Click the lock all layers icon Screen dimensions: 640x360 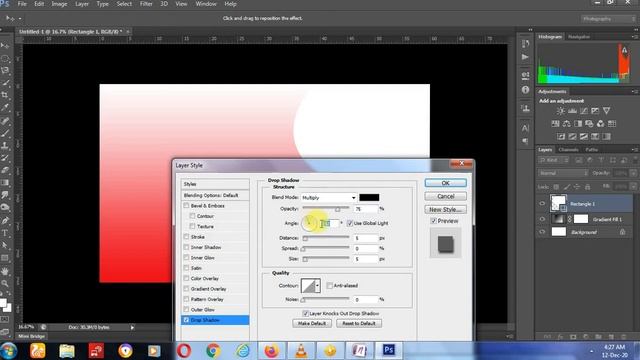tap(587, 187)
